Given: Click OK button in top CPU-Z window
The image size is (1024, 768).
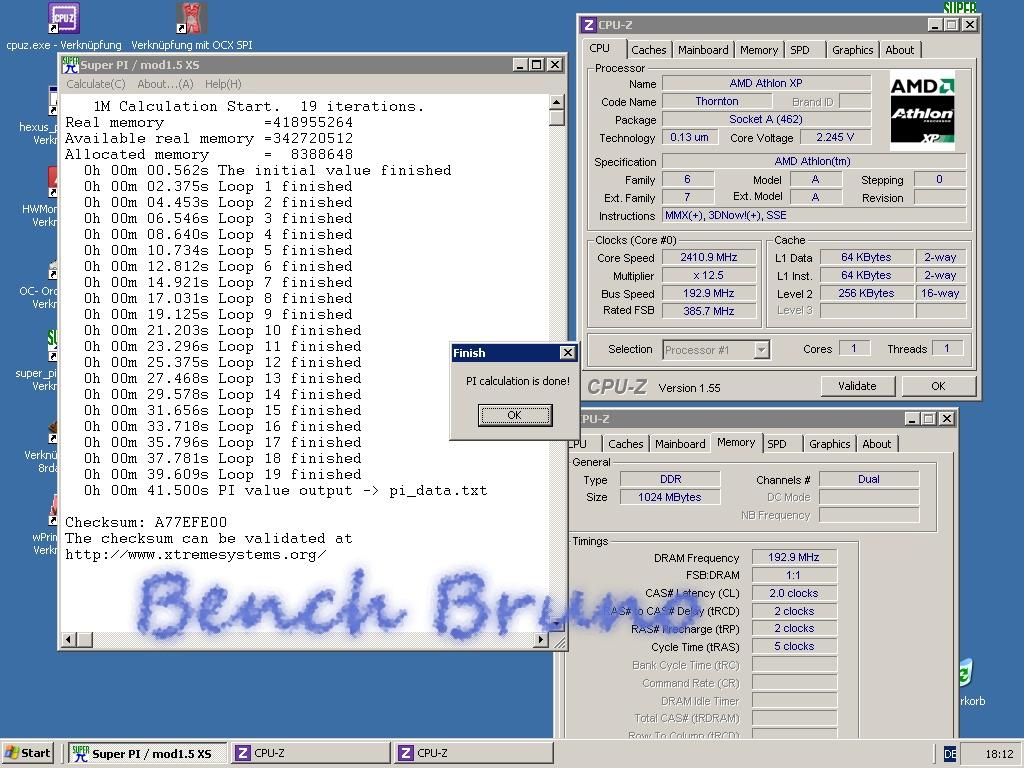Looking at the screenshot, I should 938,386.
